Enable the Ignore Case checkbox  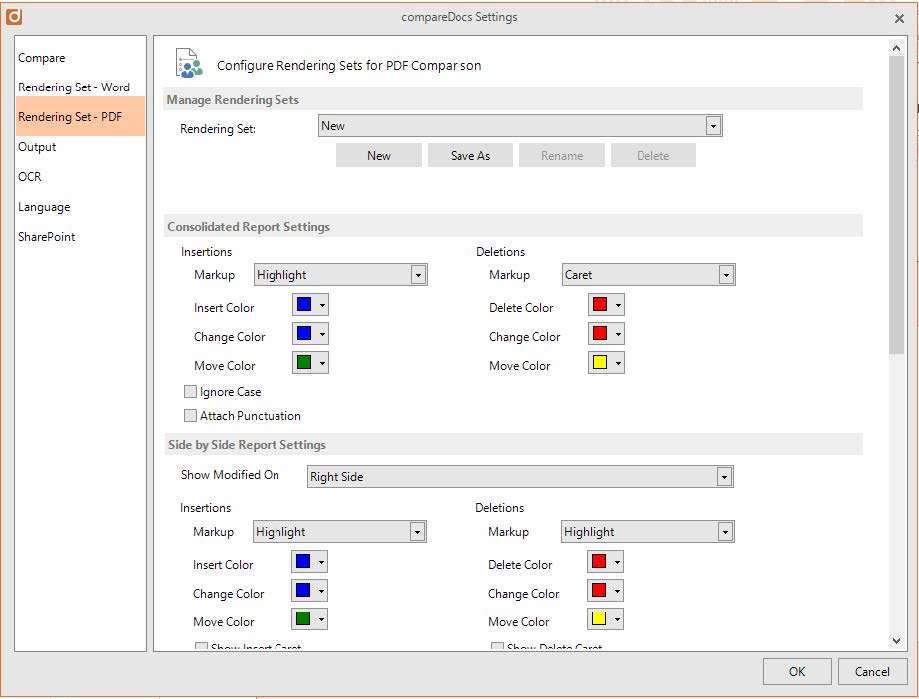pyautogui.click(x=190, y=391)
